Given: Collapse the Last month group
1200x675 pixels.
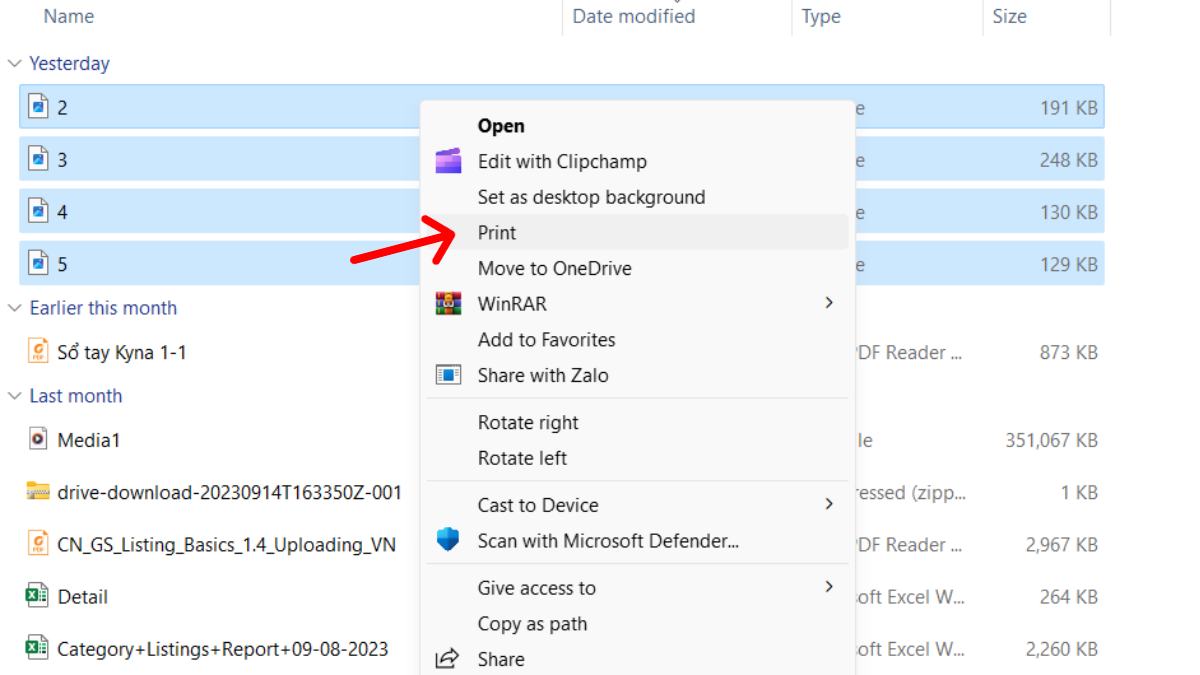Looking at the screenshot, I should [x=14, y=396].
